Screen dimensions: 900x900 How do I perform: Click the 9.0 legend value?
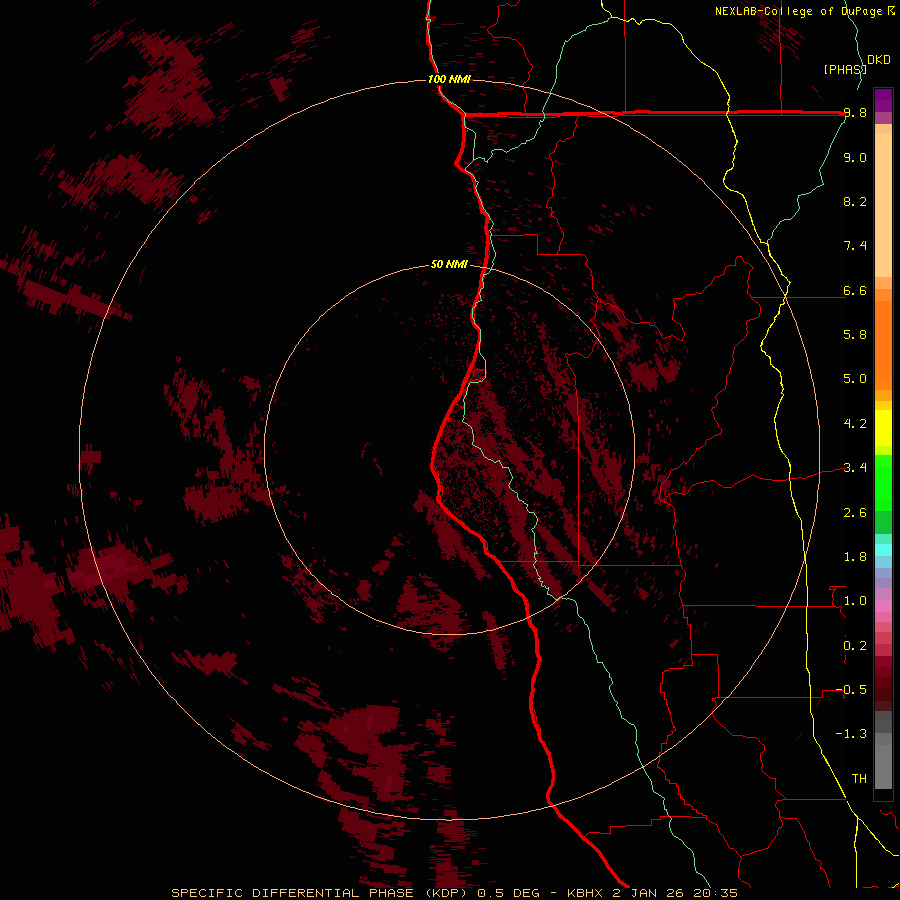tap(855, 157)
